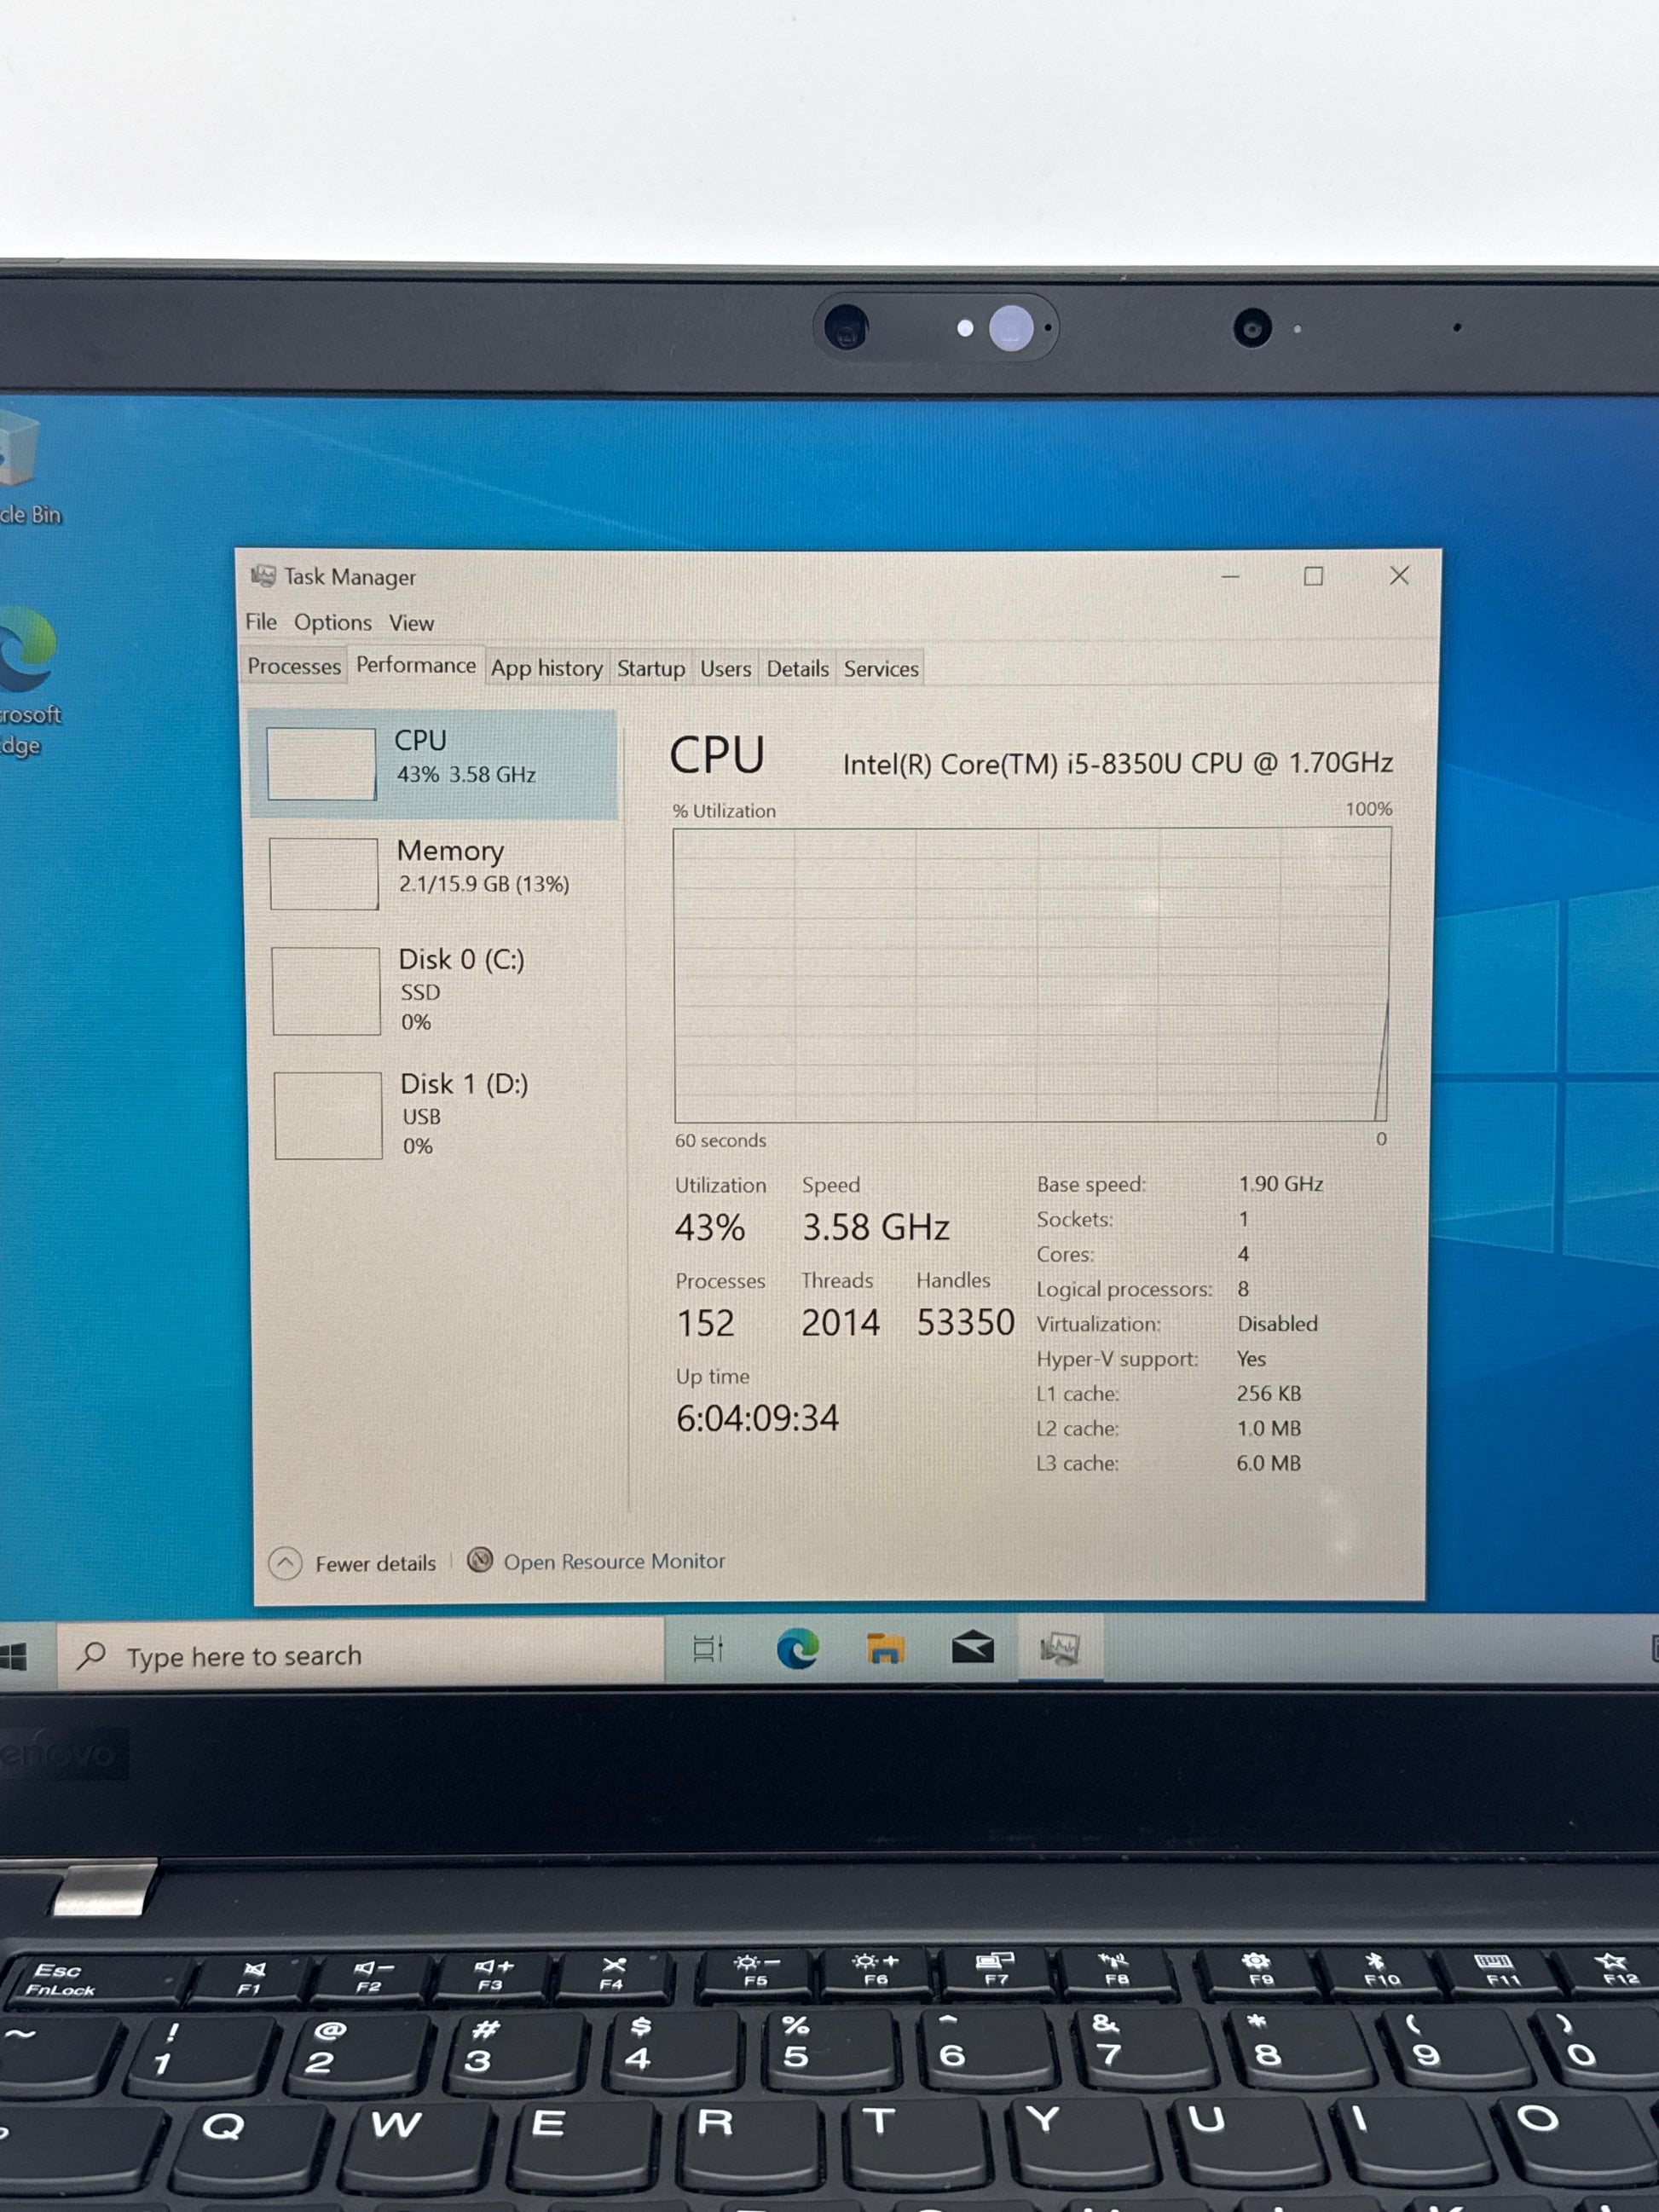Click the Open Resource Monitor icon

[480, 1560]
